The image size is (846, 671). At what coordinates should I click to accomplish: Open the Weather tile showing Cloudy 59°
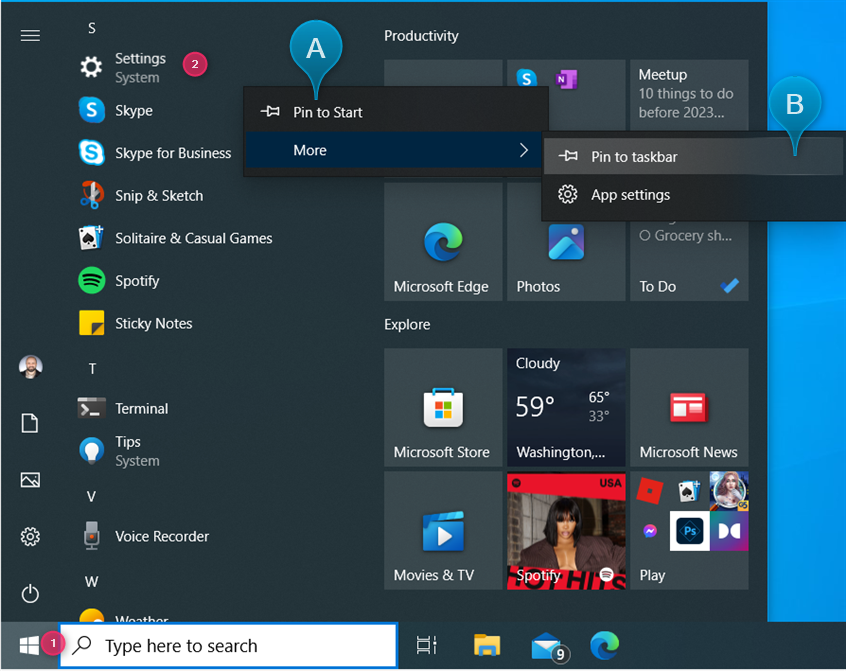point(566,407)
